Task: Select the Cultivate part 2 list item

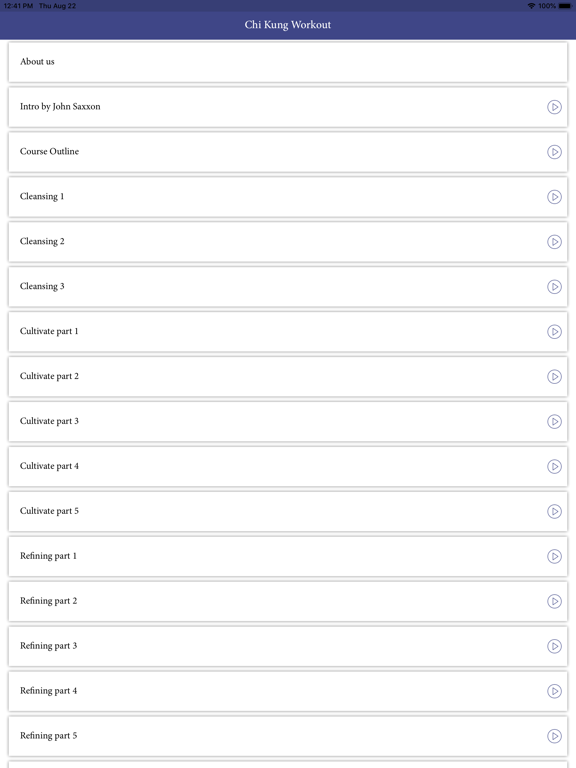Action: [x=288, y=376]
